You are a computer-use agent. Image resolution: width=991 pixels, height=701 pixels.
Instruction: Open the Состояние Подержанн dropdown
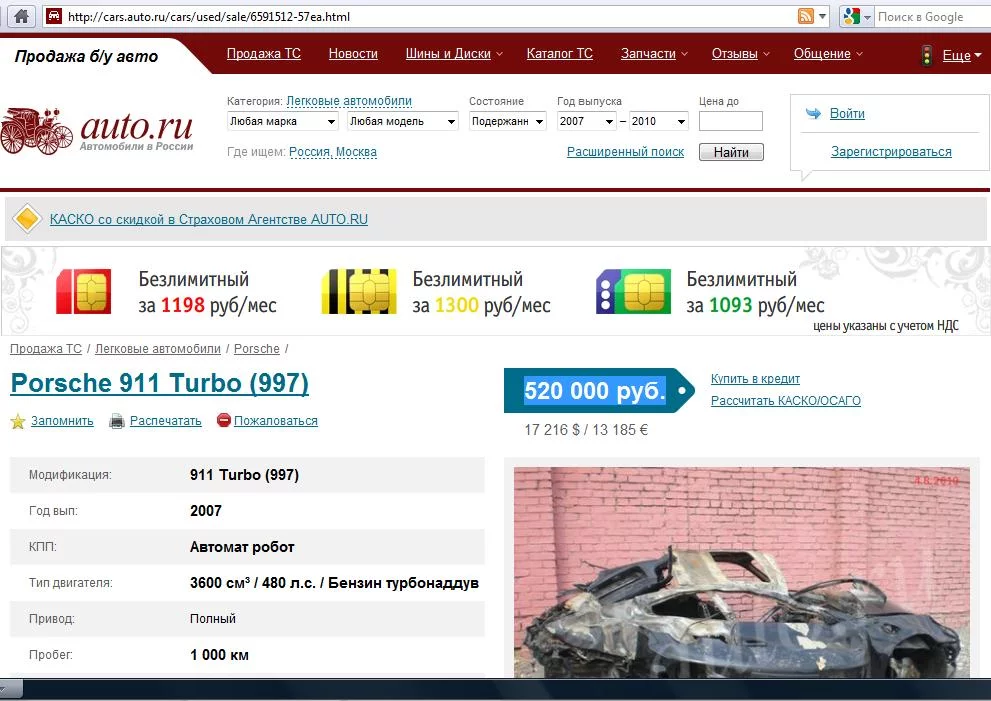(508, 121)
